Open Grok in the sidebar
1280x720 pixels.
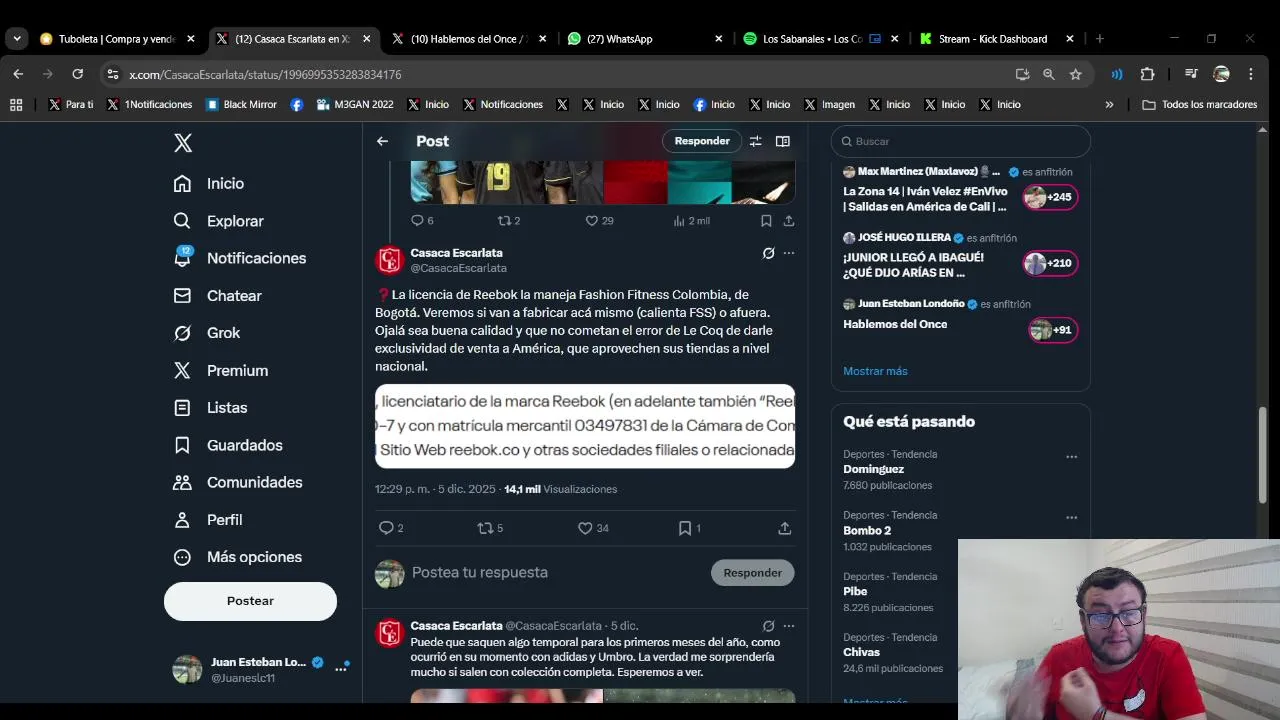(206, 333)
